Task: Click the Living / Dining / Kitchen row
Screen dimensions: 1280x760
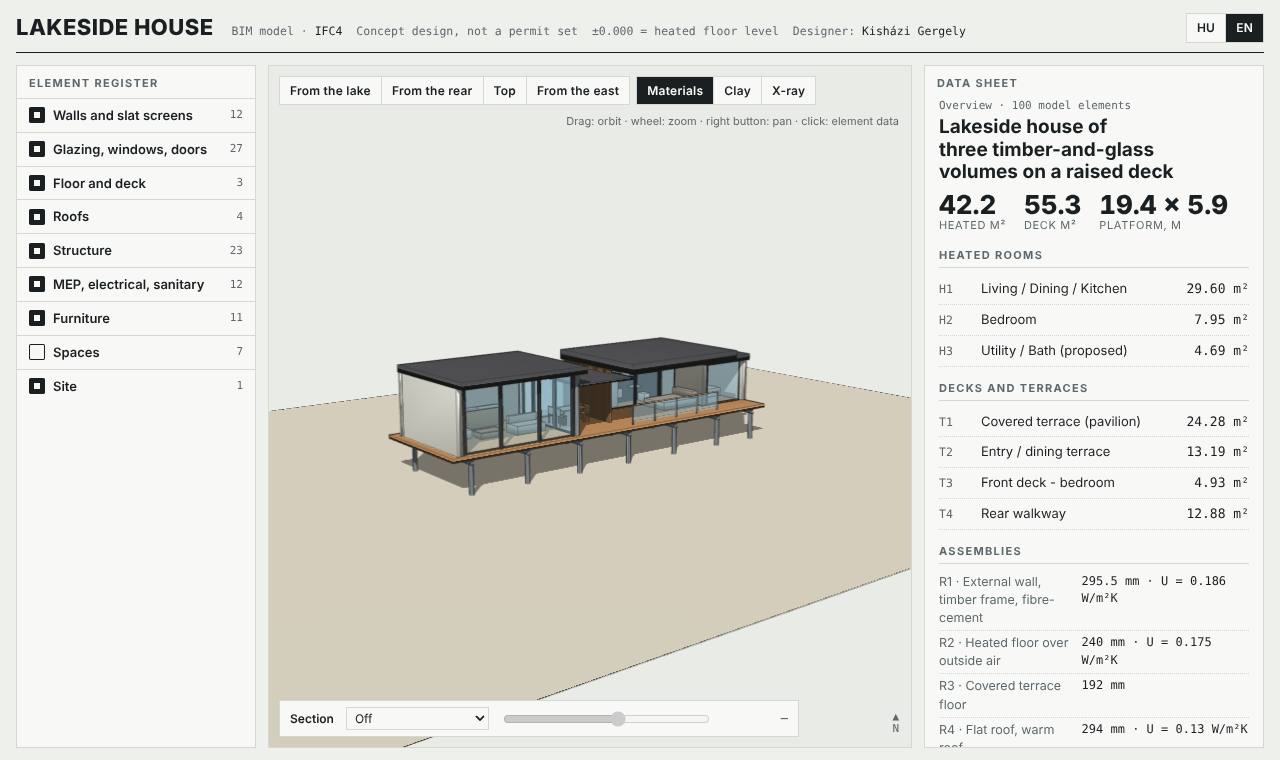Action: pyautogui.click(x=1093, y=288)
